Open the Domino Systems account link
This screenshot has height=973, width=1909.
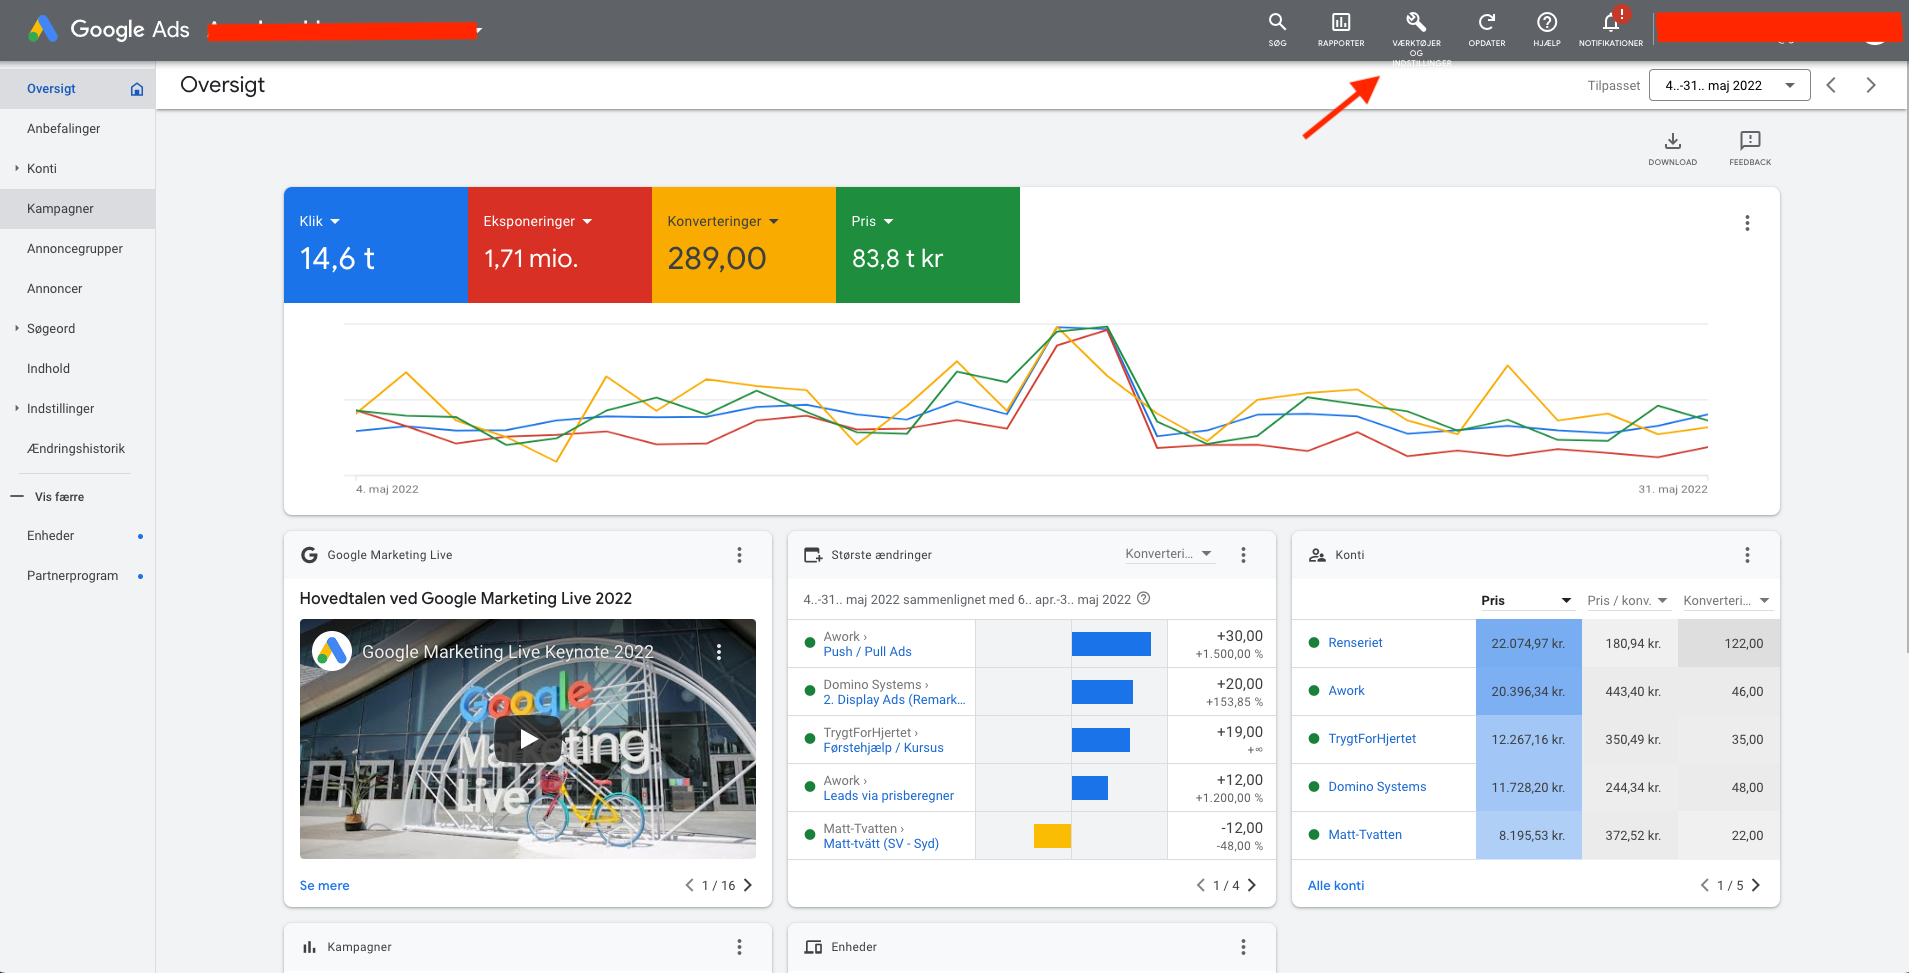pos(1377,787)
